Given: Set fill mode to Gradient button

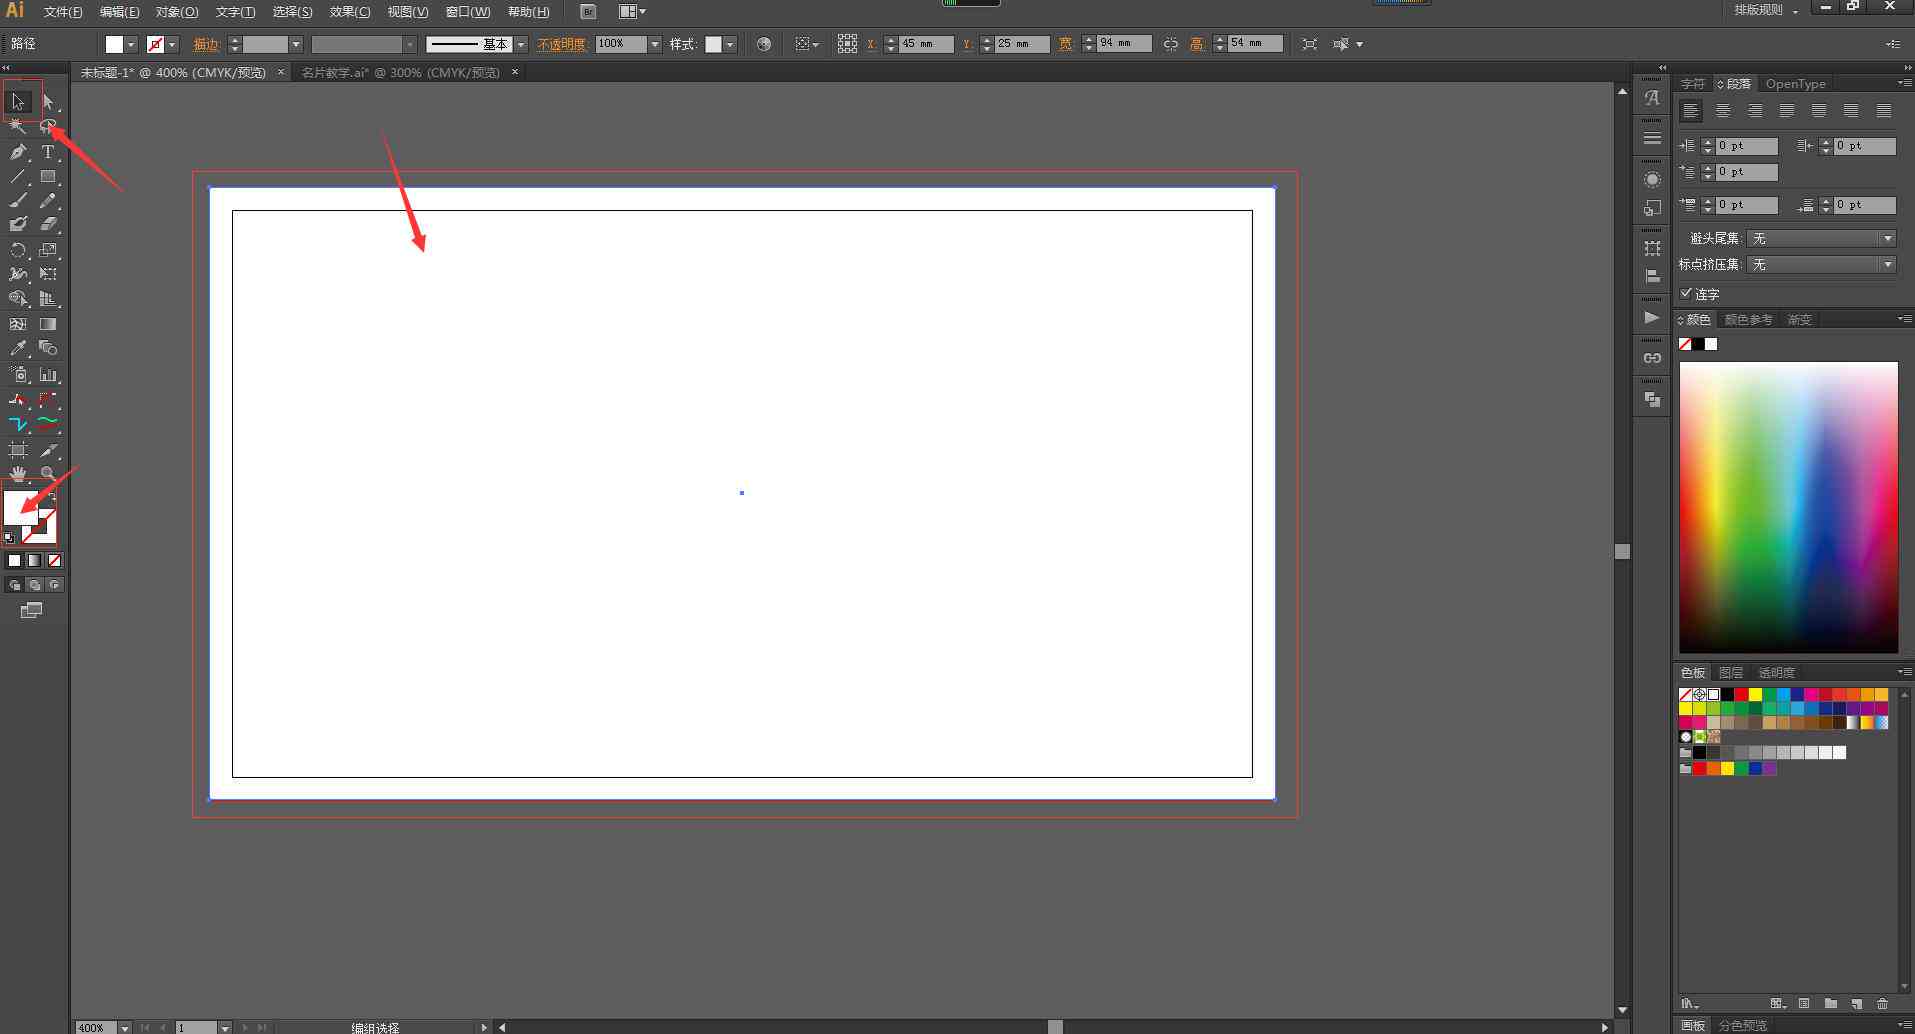Looking at the screenshot, I should (34, 560).
